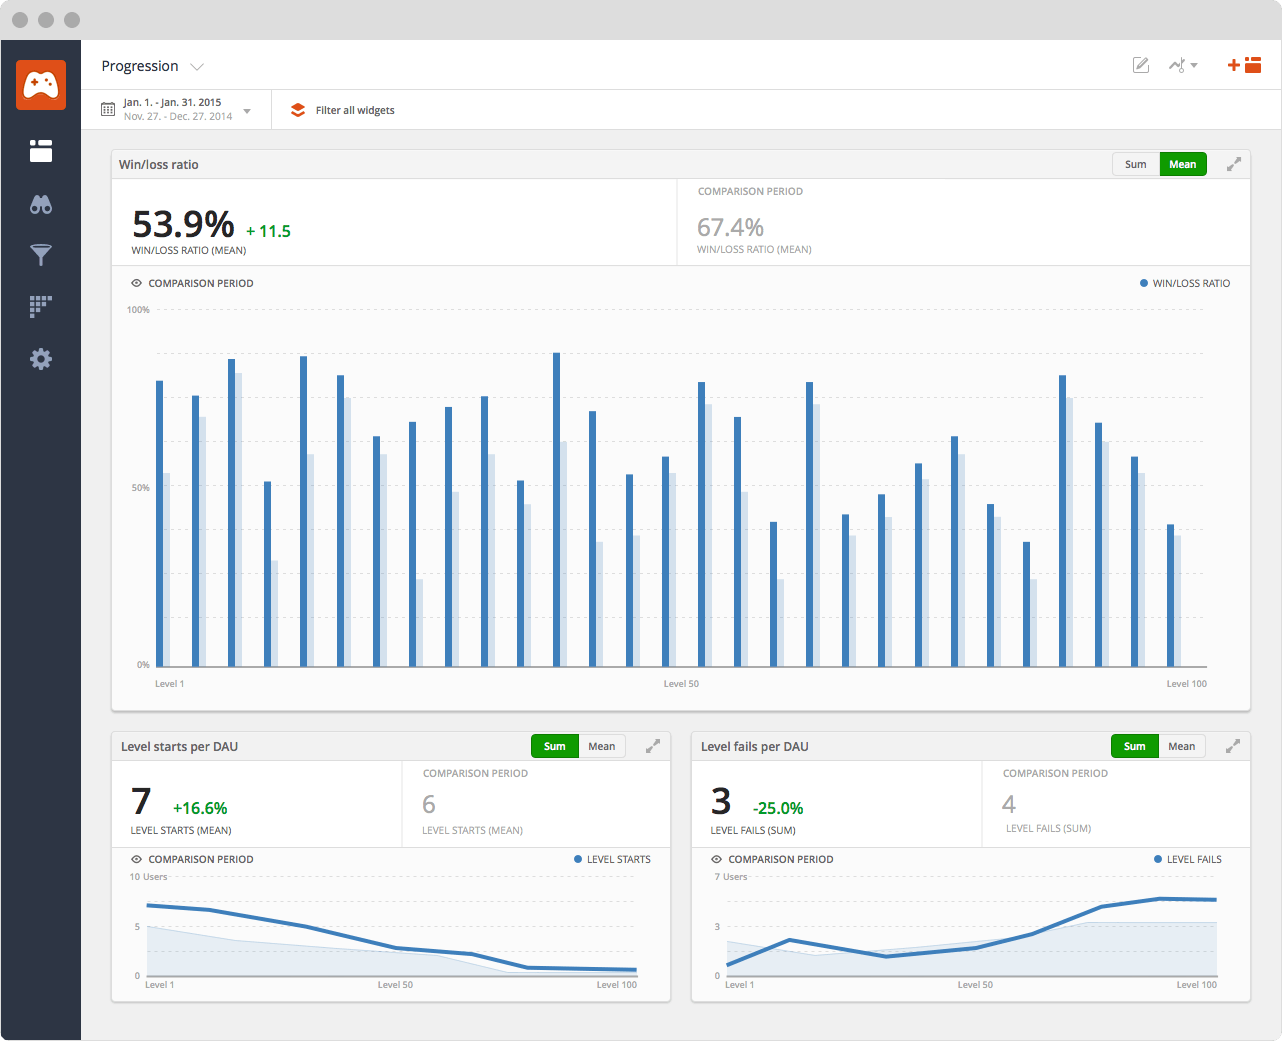Open the funnels analytics icon in sidebar
The width and height of the screenshot is (1282, 1041).
pos(40,306)
